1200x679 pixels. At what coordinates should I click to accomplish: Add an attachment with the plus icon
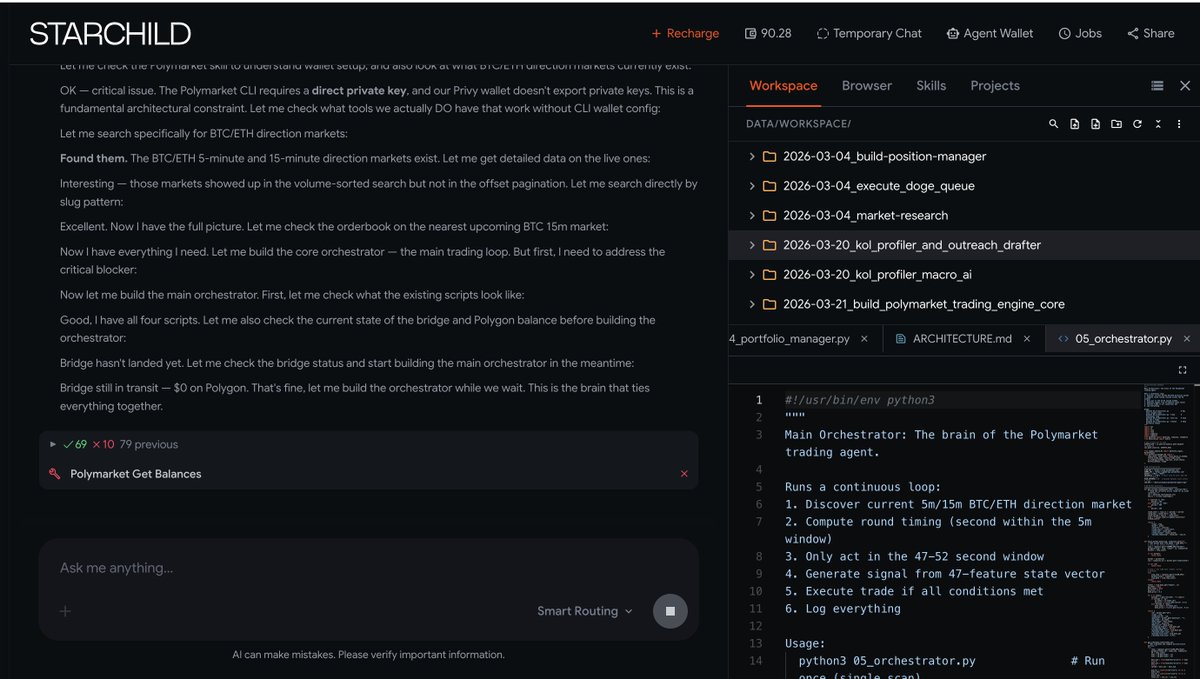click(65, 611)
